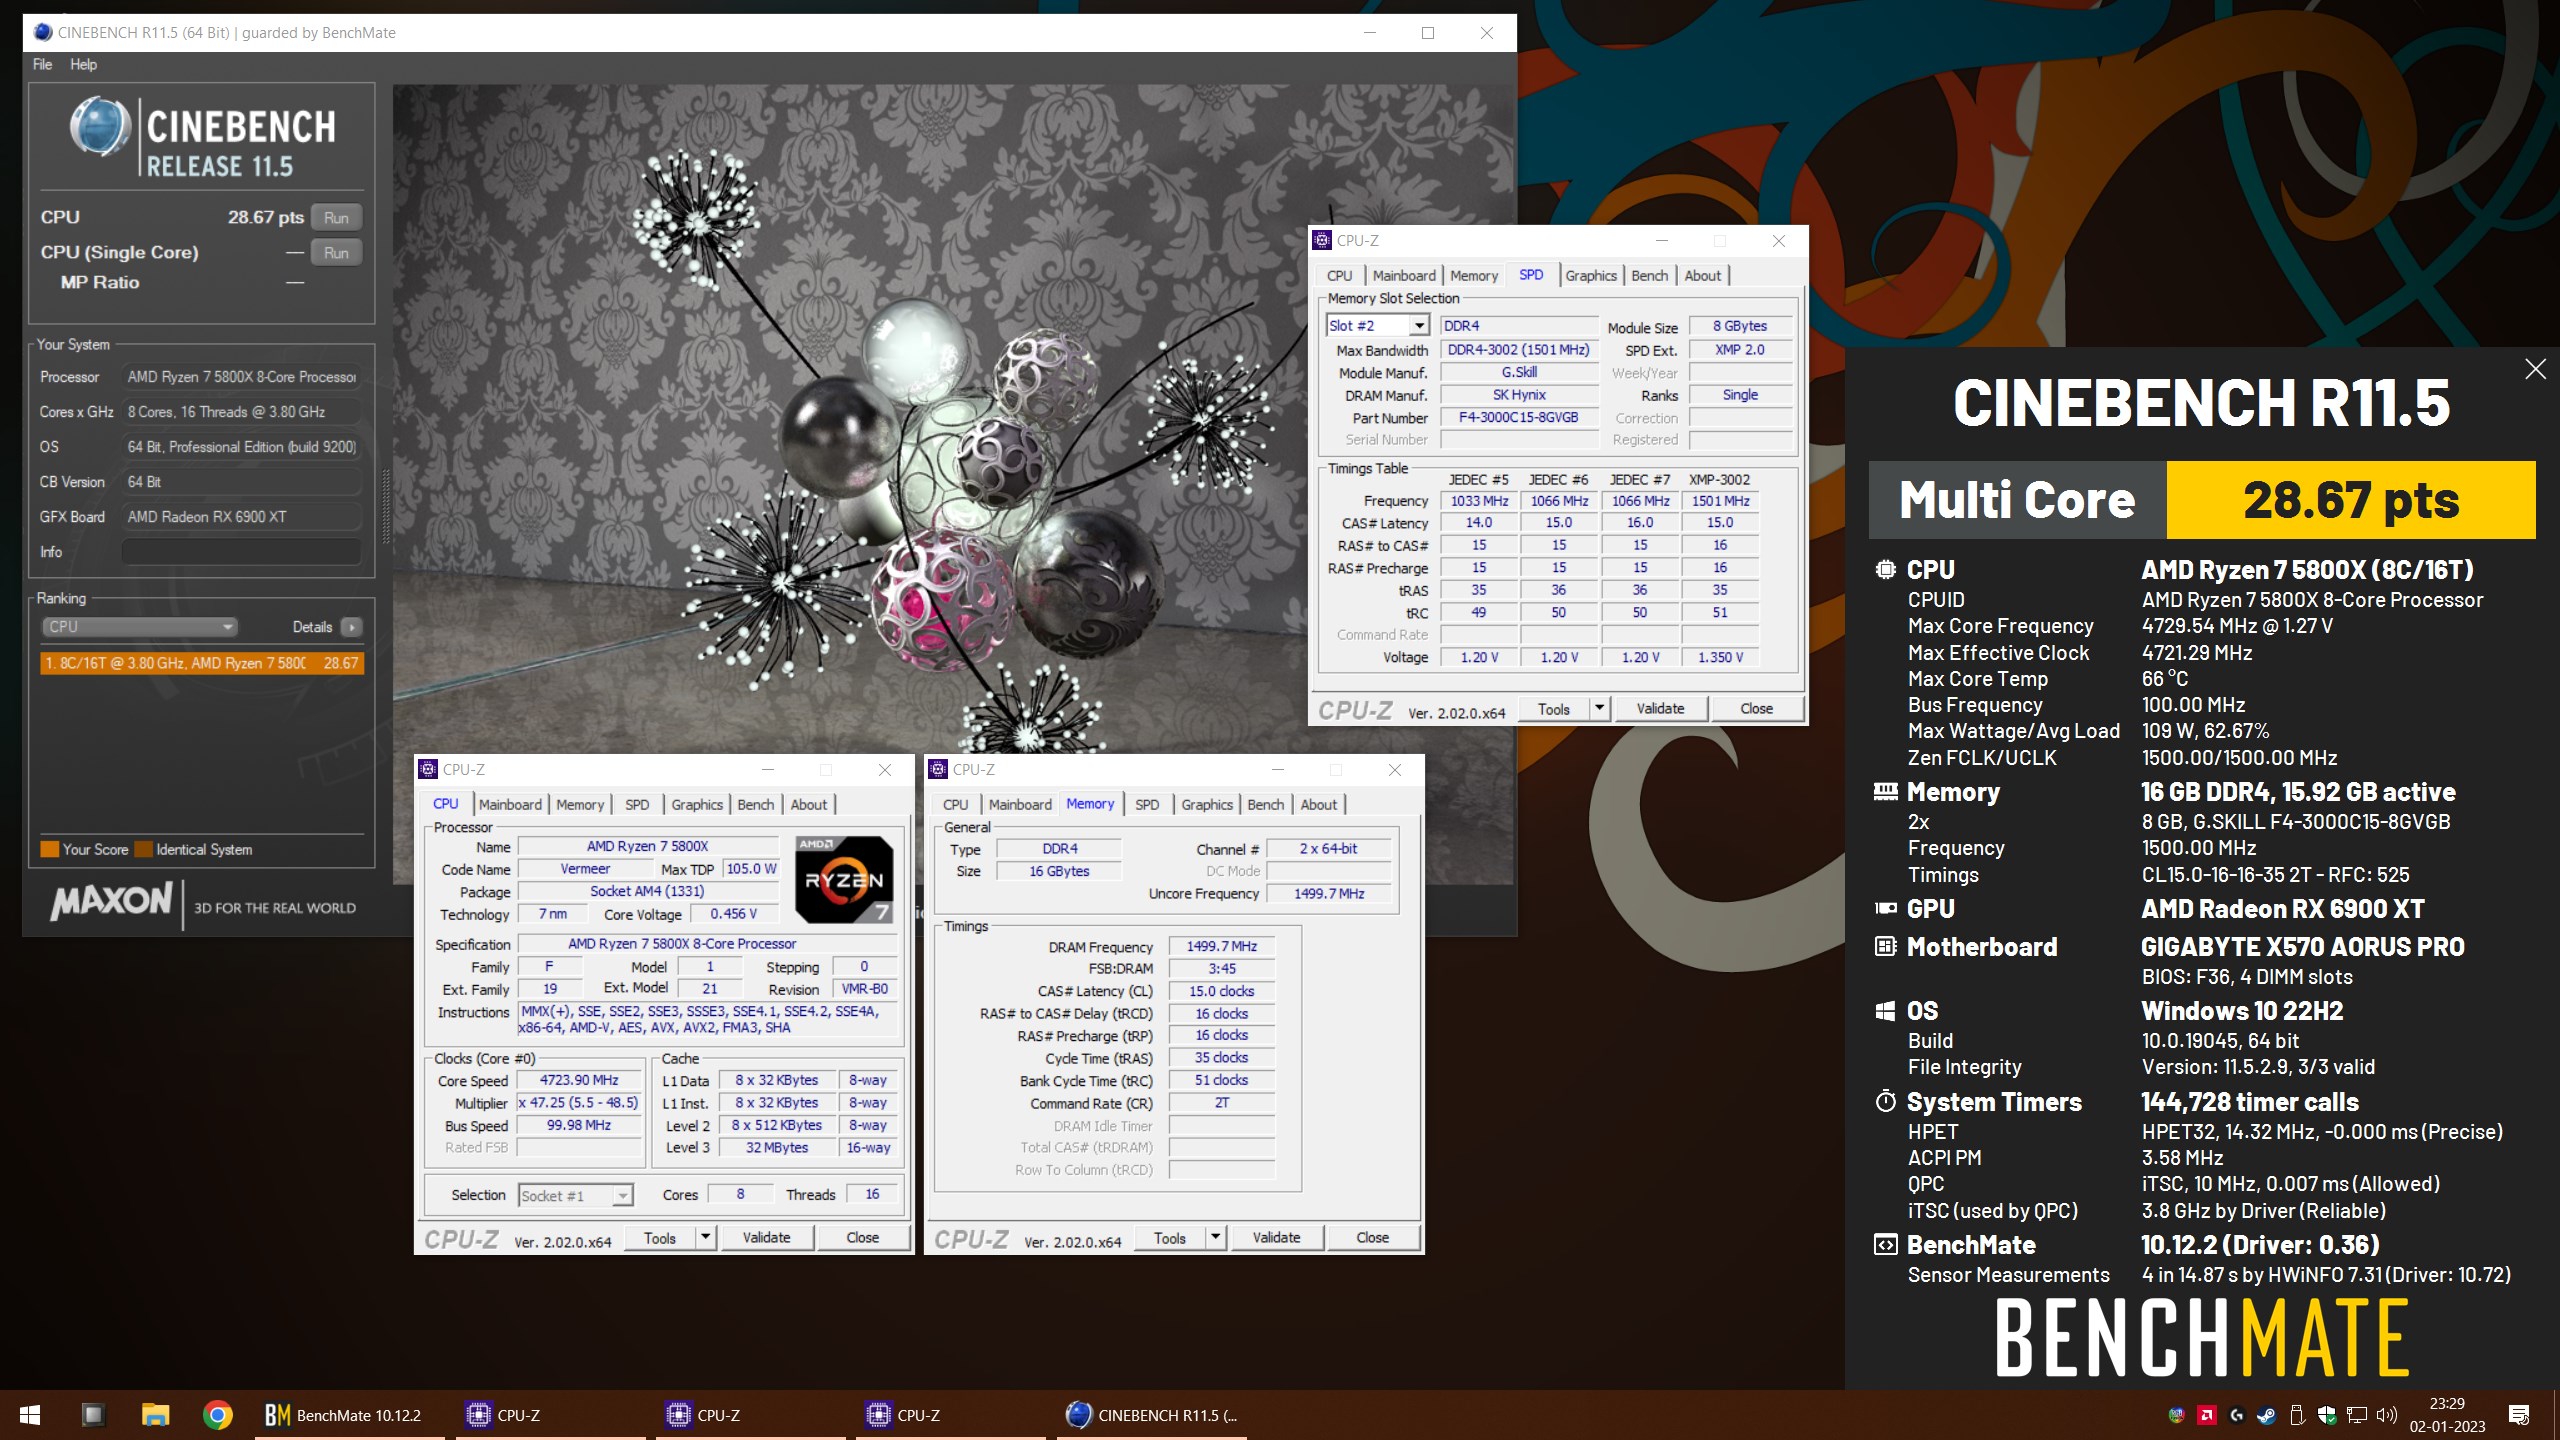Select SPD tab in CPU-Z Memory window
This screenshot has height=1440, width=2560.
1147,805
